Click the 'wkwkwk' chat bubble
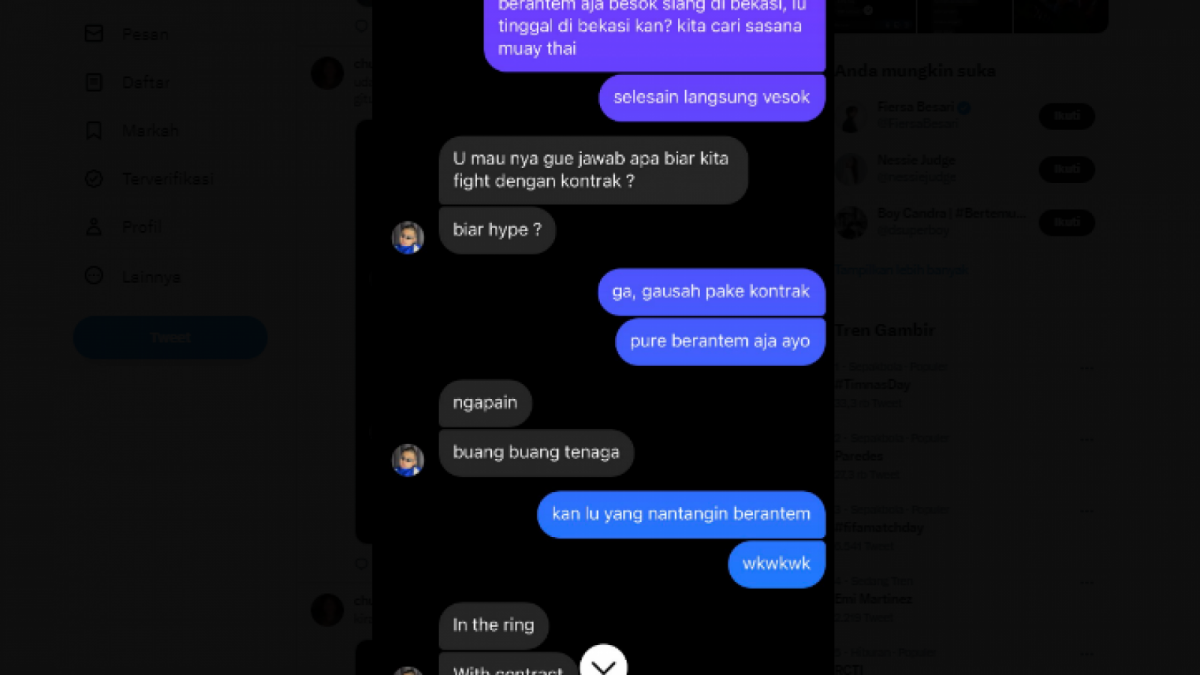The image size is (1200, 675). tap(777, 564)
